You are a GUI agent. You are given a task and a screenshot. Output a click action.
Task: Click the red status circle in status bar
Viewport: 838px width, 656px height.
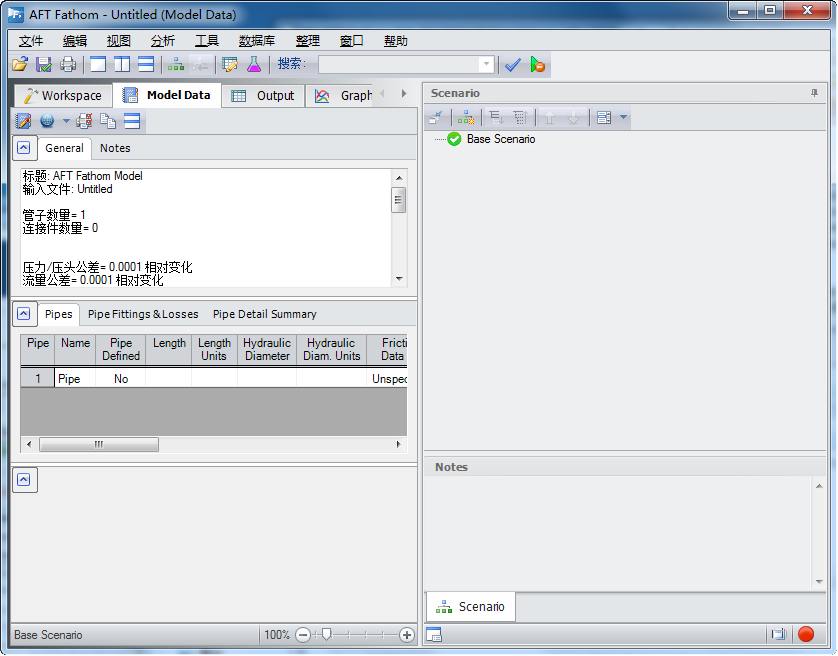[x=805, y=635]
